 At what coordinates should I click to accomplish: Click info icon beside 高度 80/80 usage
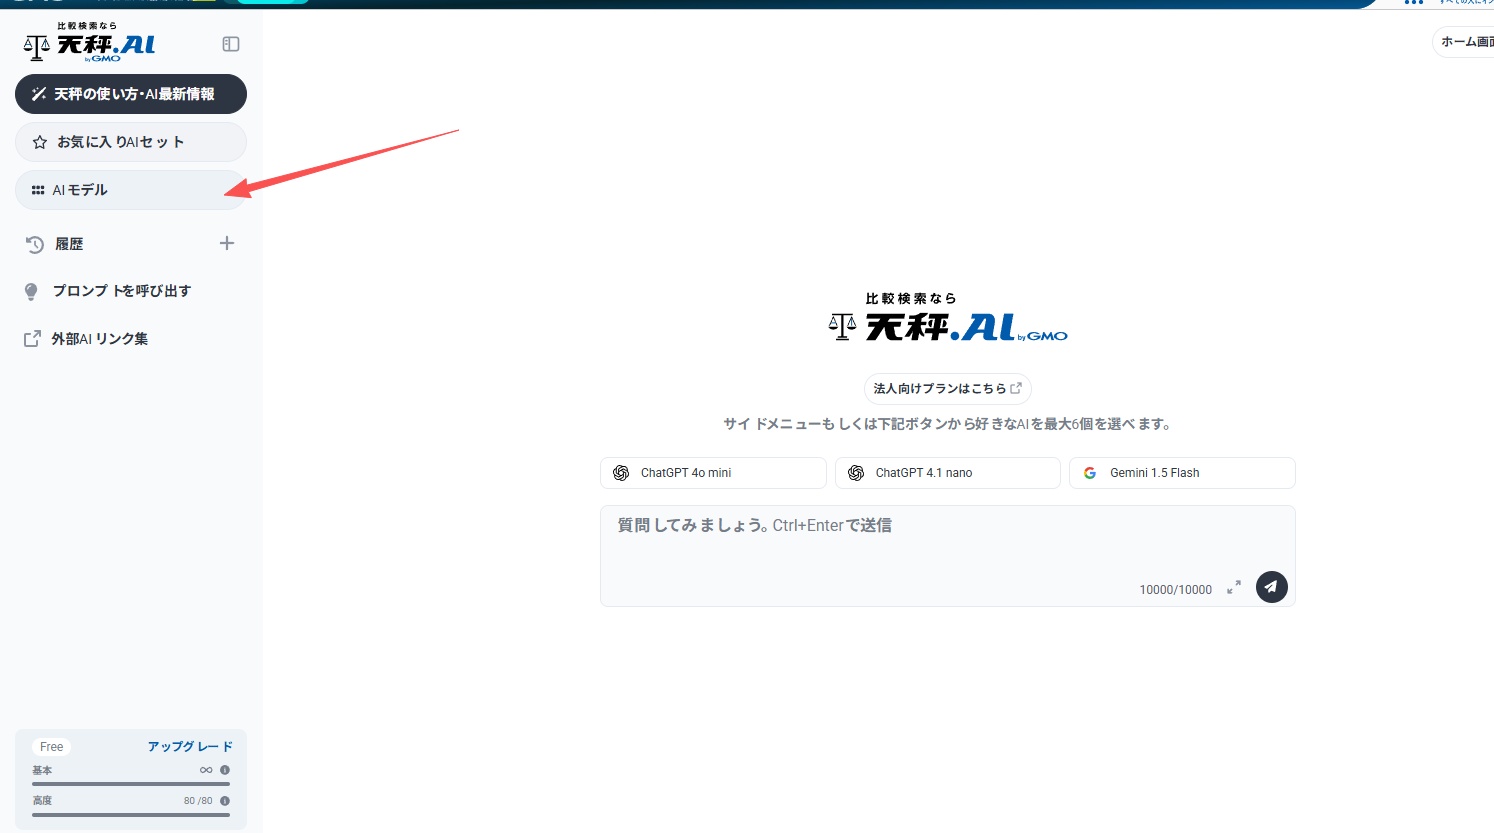(225, 801)
